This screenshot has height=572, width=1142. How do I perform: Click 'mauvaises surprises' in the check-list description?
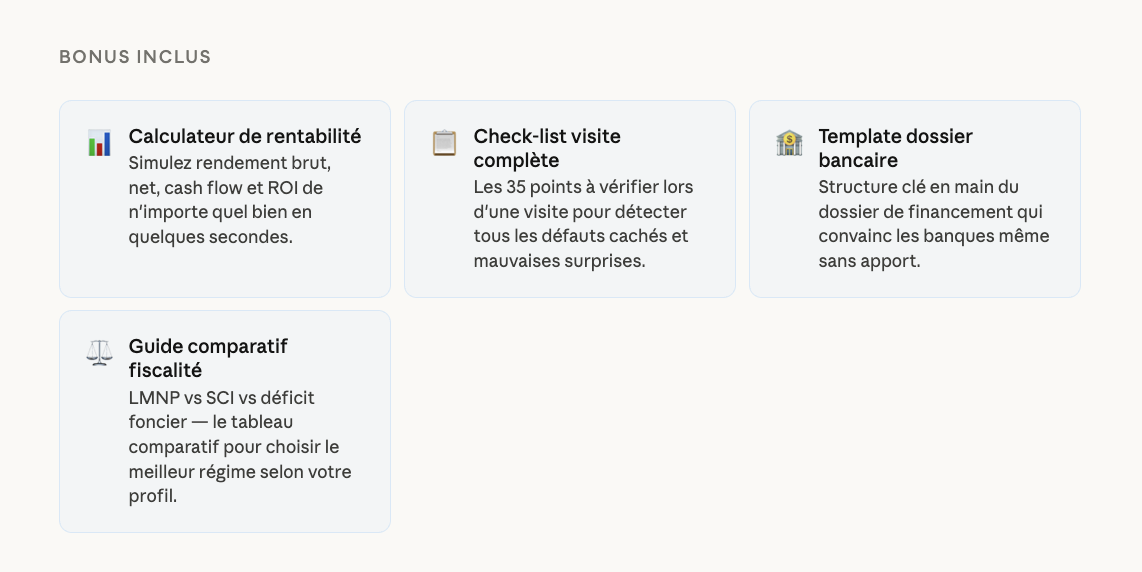[557, 261]
